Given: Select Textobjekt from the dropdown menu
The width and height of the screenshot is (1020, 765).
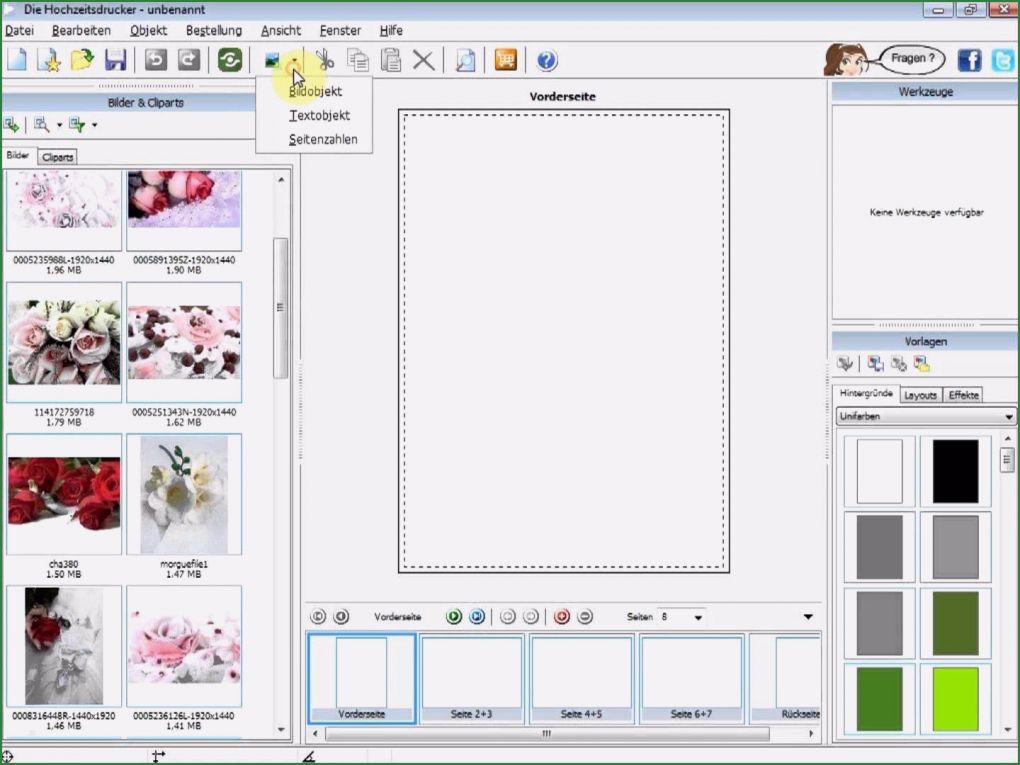Looking at the screenshot, I should (319, 115).
